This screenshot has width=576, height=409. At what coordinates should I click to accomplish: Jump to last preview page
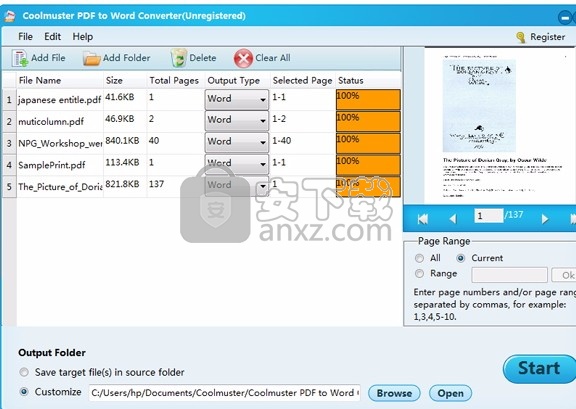point(572,219)
